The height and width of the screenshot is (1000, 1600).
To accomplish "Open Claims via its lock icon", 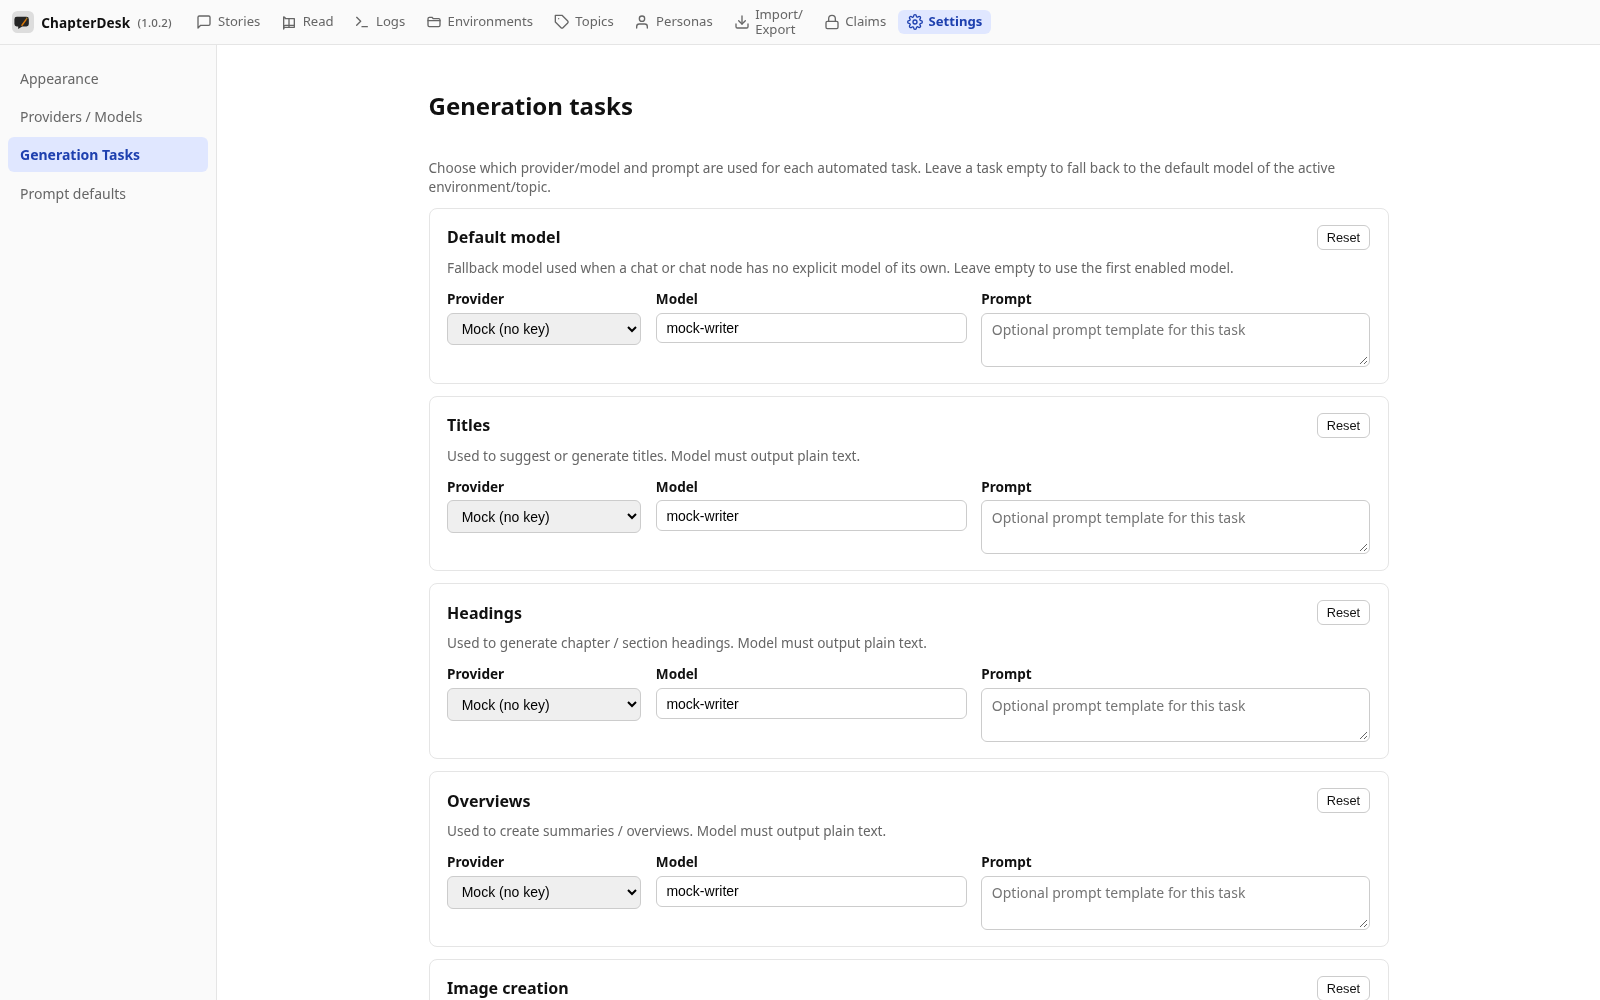I will point(831,22).
